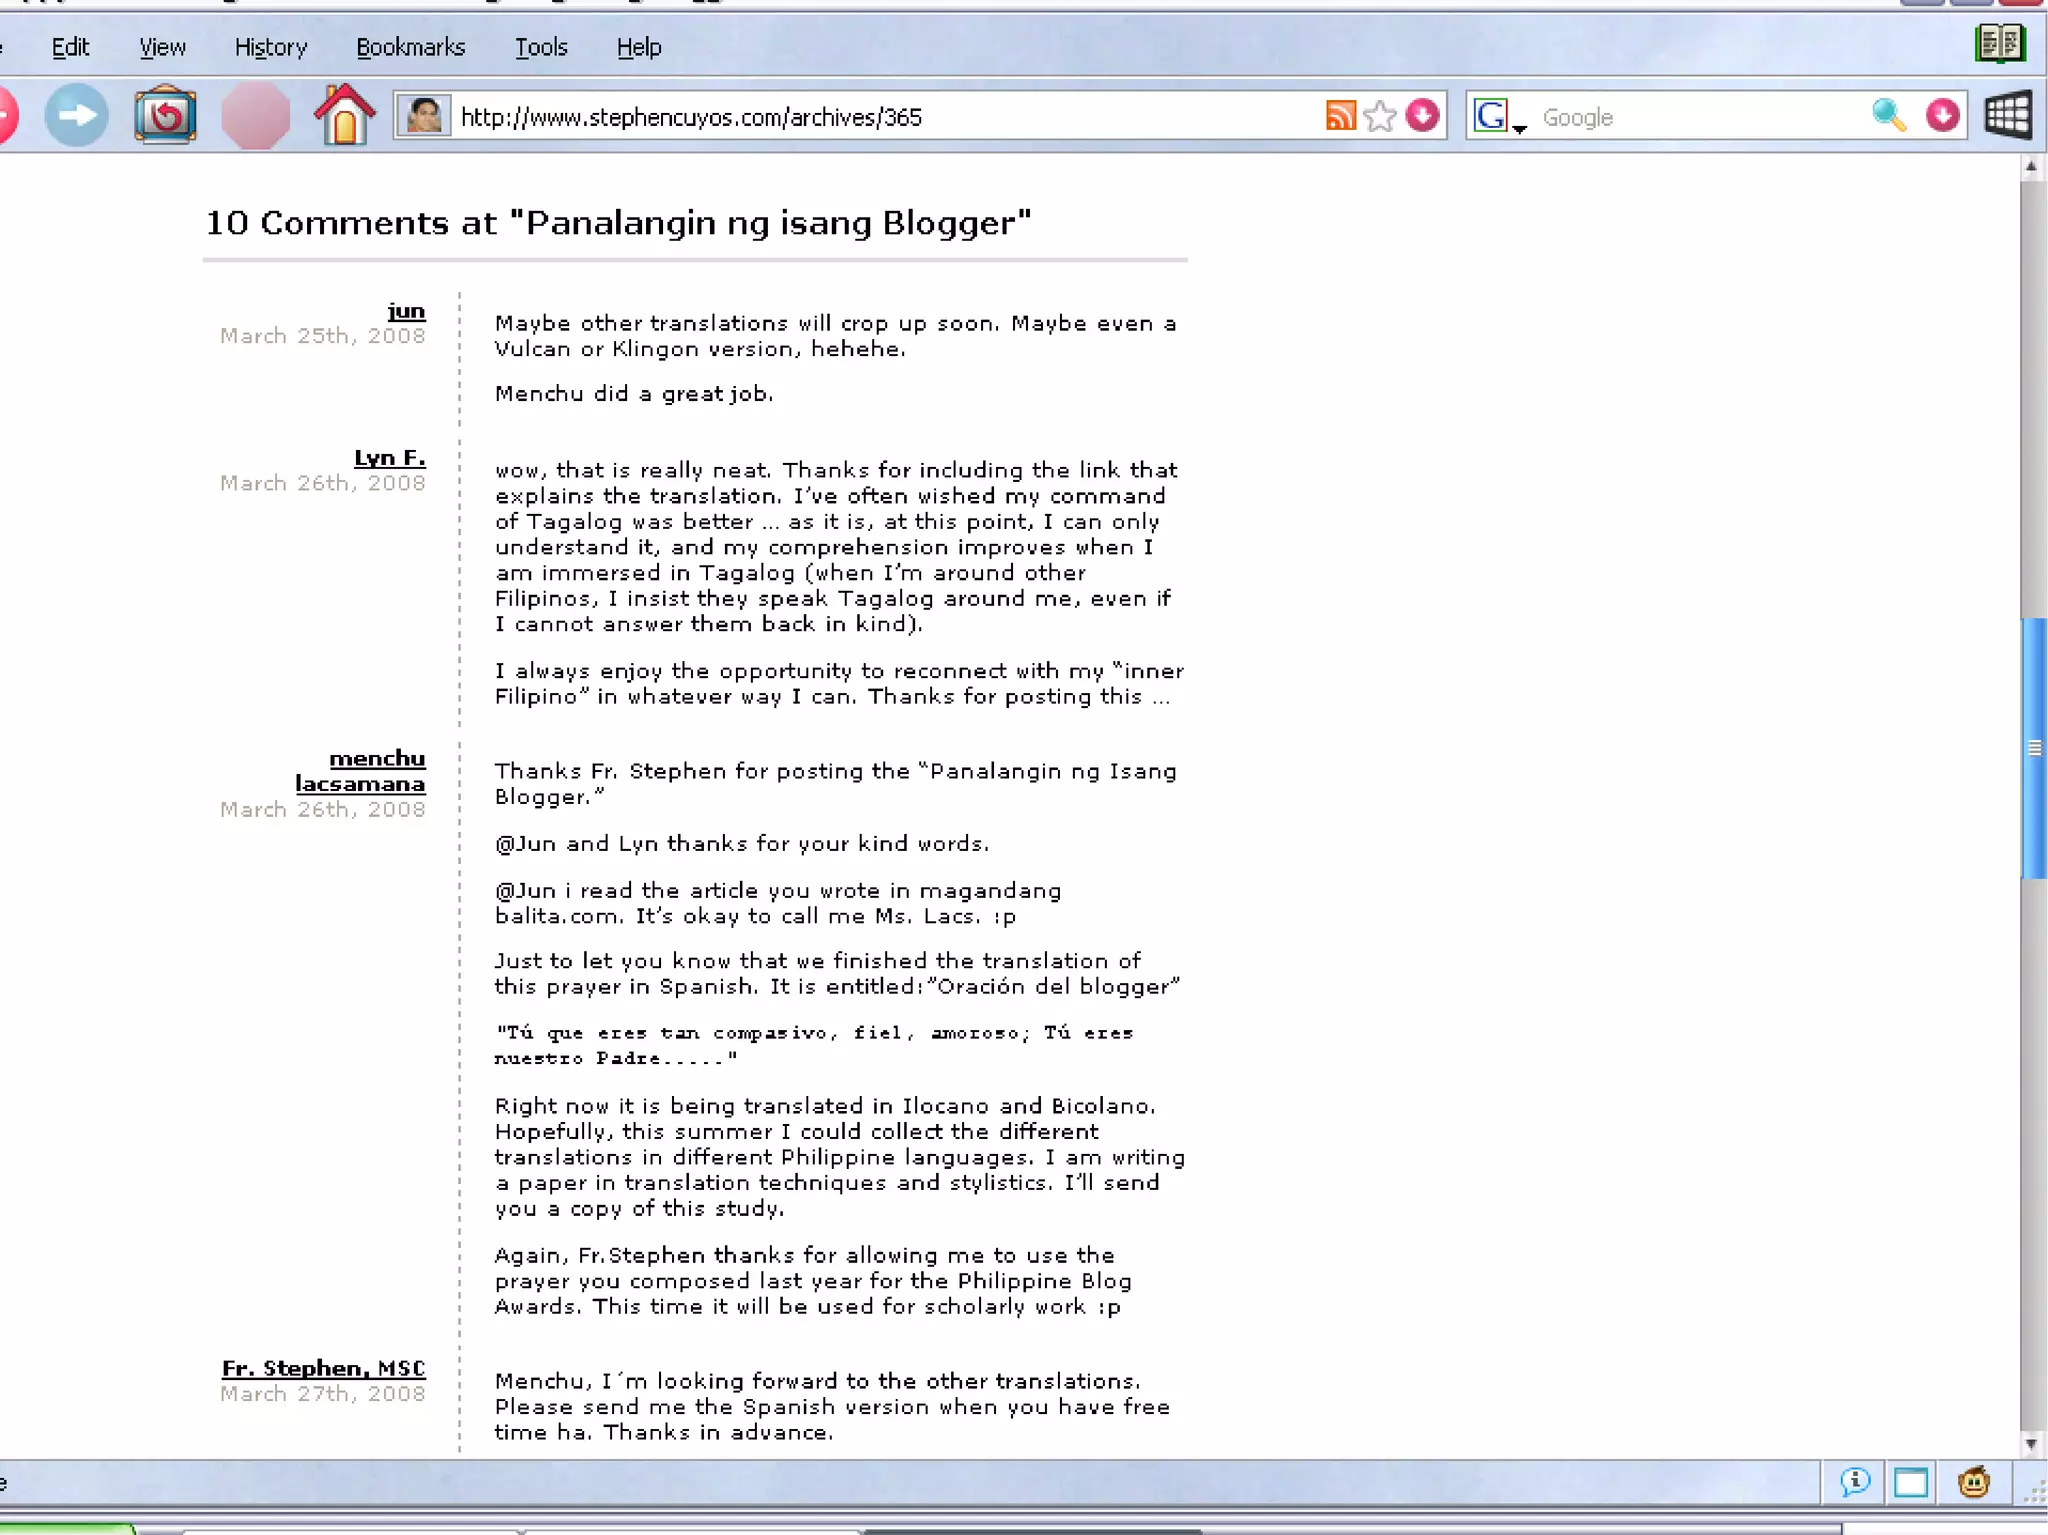
Task: Click the forward arrow navigation button
Action: (x=76, y=116)
